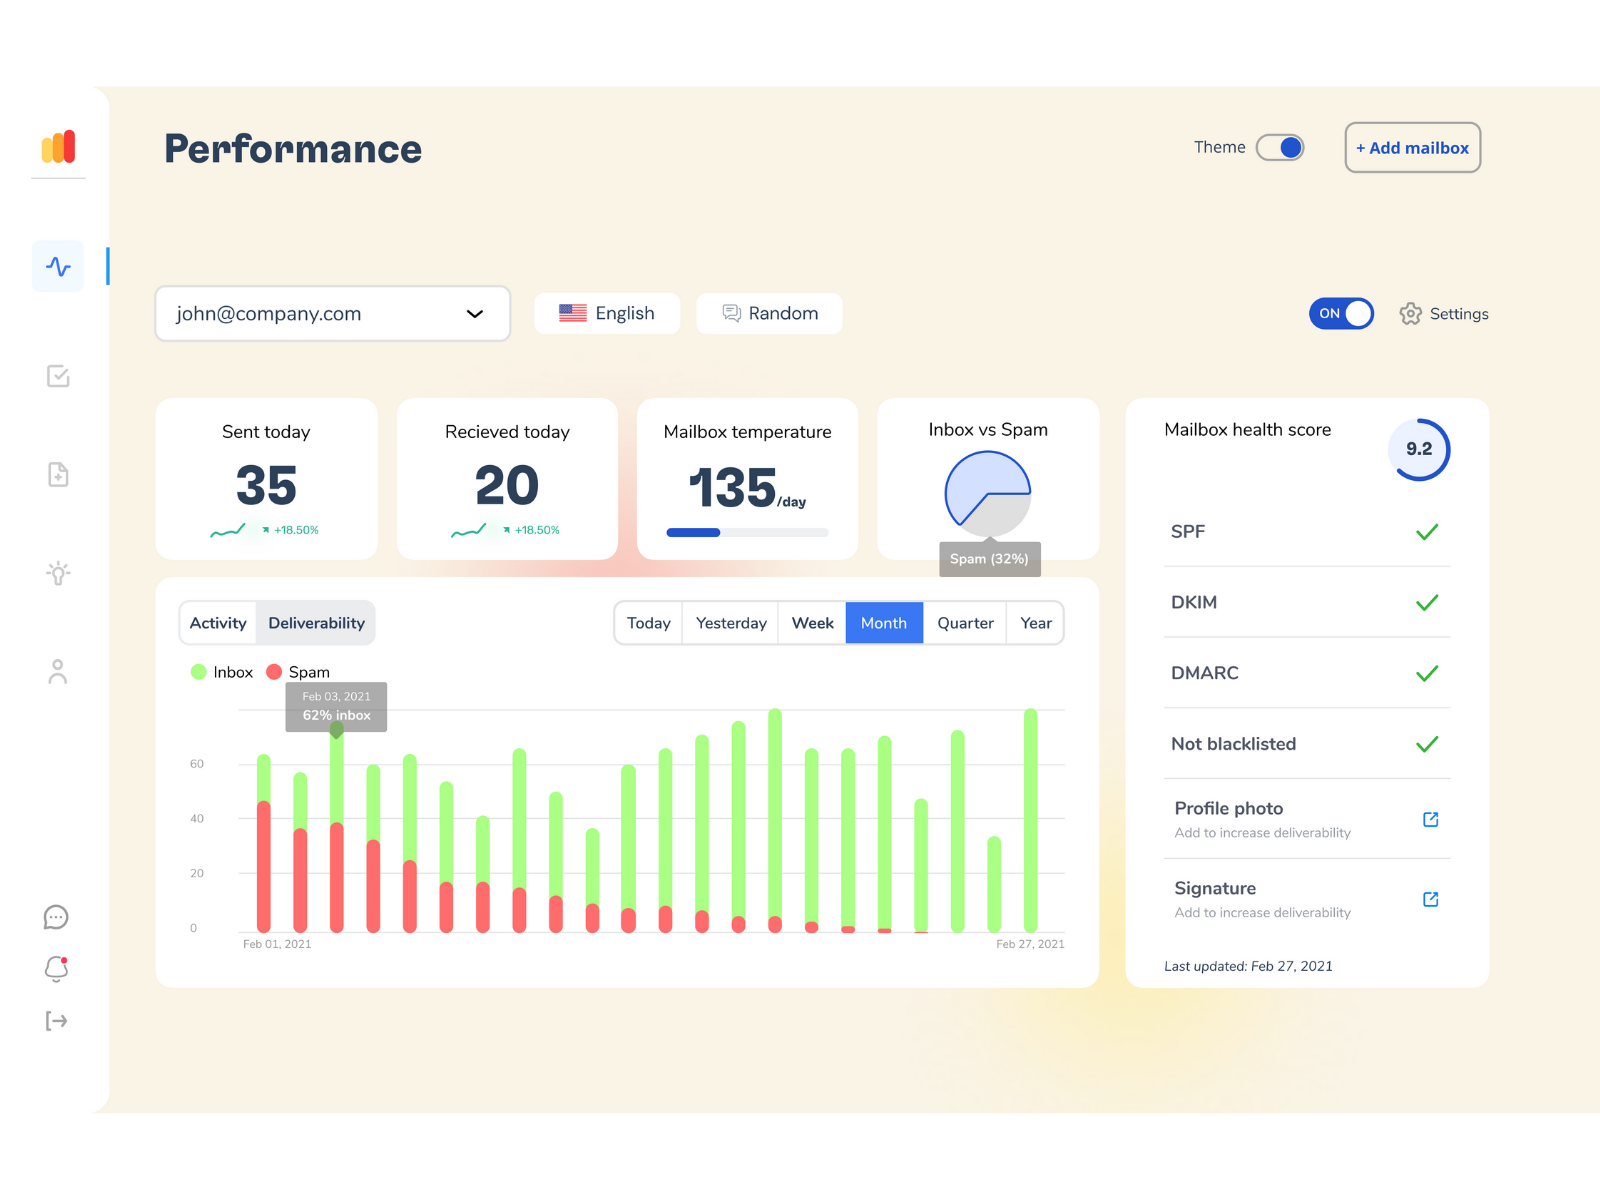Viewport: 1600px width, 1200px height.
Task: Click the DMARC row label
Action: click(1205, 673)
